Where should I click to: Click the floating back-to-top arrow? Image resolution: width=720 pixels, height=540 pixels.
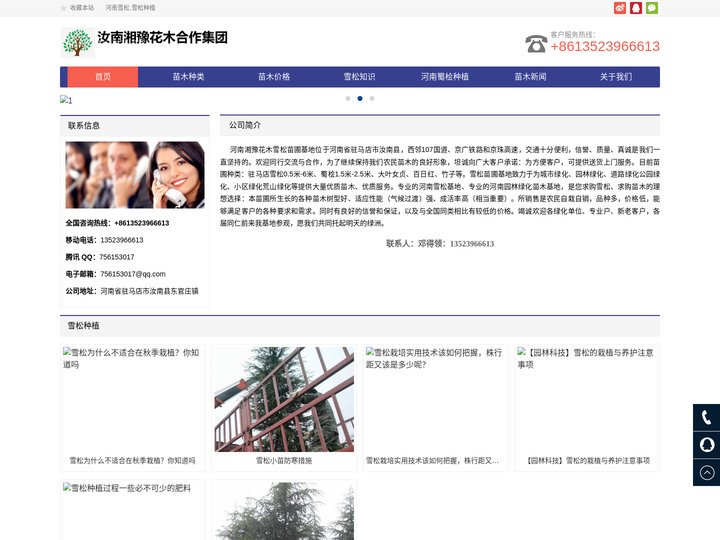707,472
